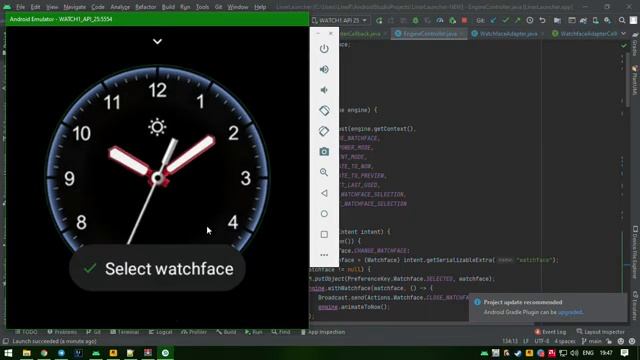The height and width of the screenshot is (360, 640).
Task: Click the down chevron above the watchface
Action: [x=157, y=41]
